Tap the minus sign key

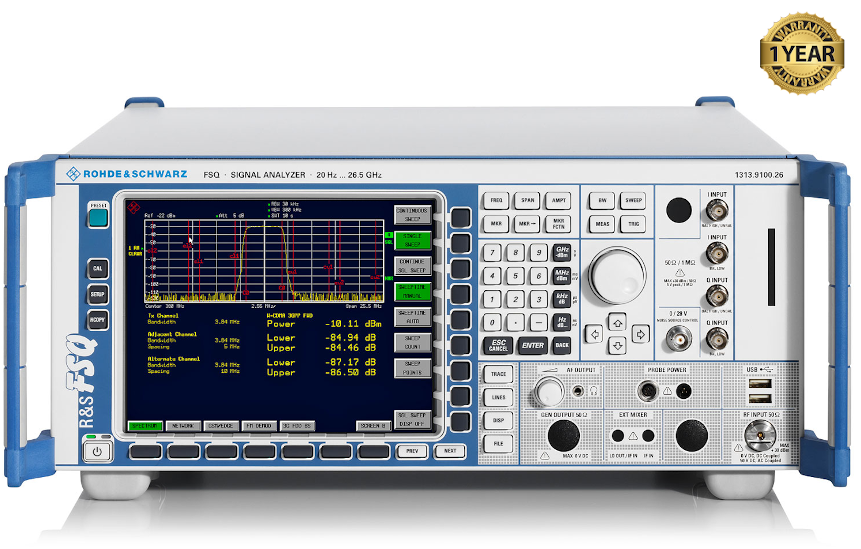[539, 322]
